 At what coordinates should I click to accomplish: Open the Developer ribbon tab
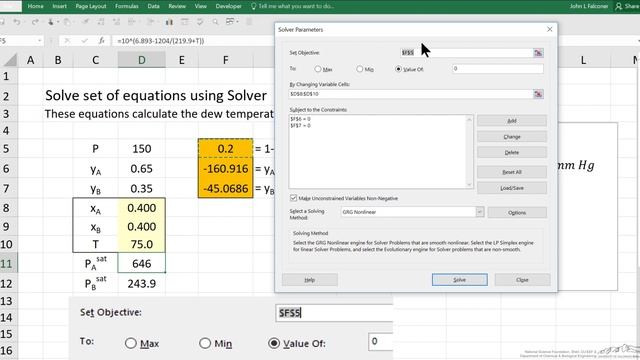pyautogui.click(x=228, y=6)
